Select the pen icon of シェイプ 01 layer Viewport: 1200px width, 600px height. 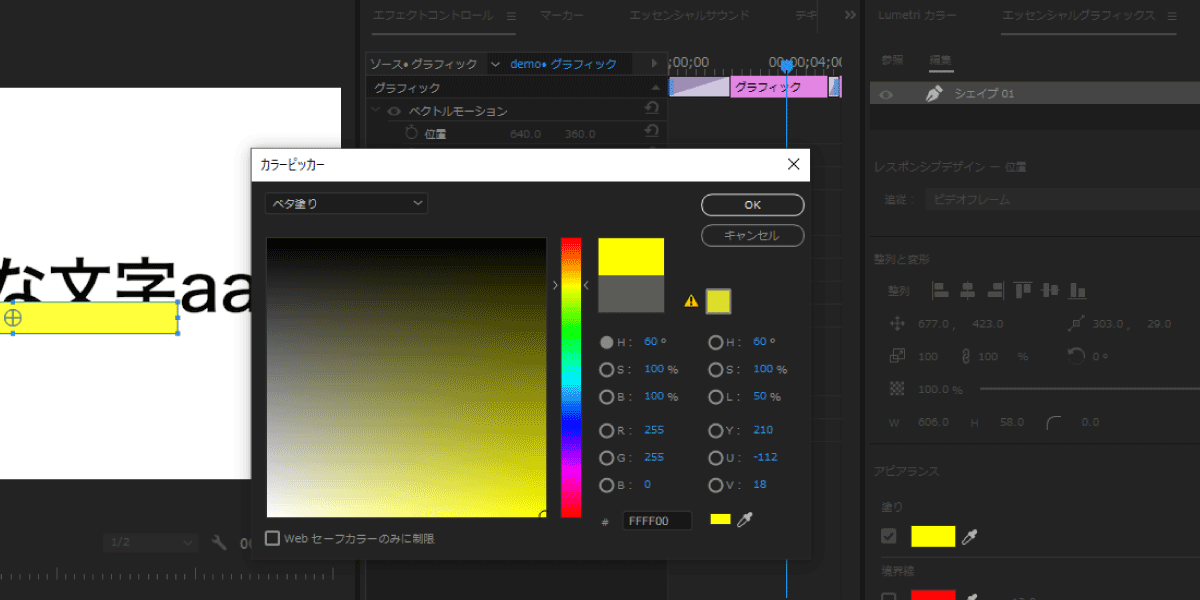click(934, 93)
